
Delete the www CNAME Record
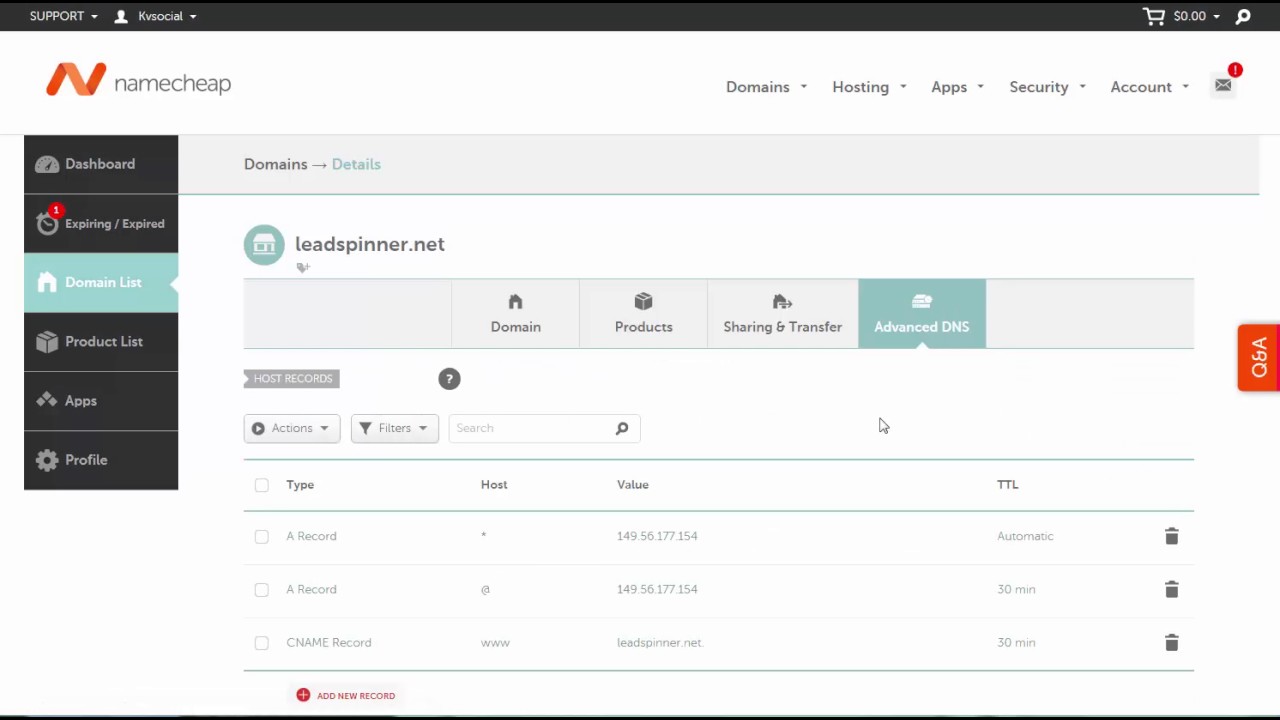pyautogui.click(x=1171, y=642)
